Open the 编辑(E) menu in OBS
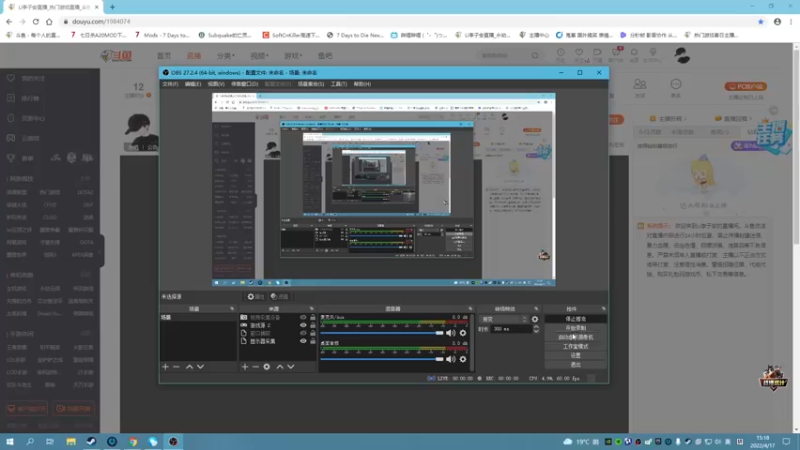Screen dimensions: 800x450 (193, 84)
